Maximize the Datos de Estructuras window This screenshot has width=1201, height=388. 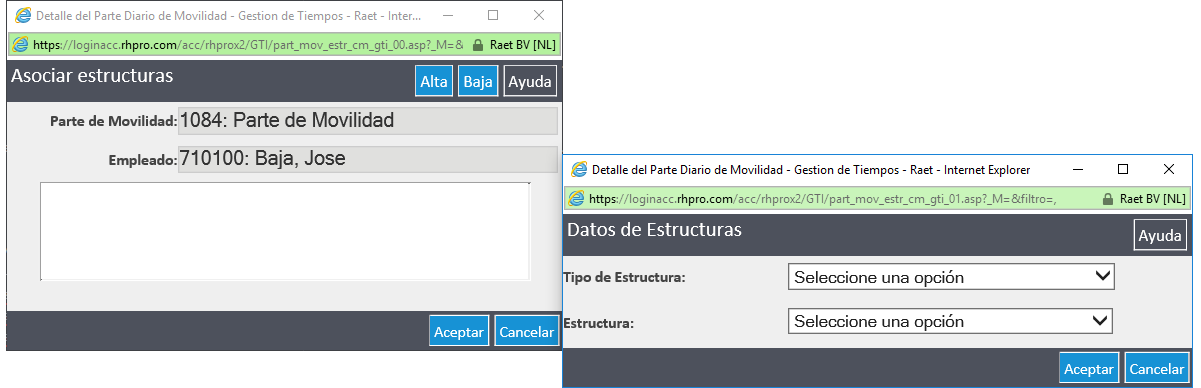pyautogui.click(x=1123, y=170)
